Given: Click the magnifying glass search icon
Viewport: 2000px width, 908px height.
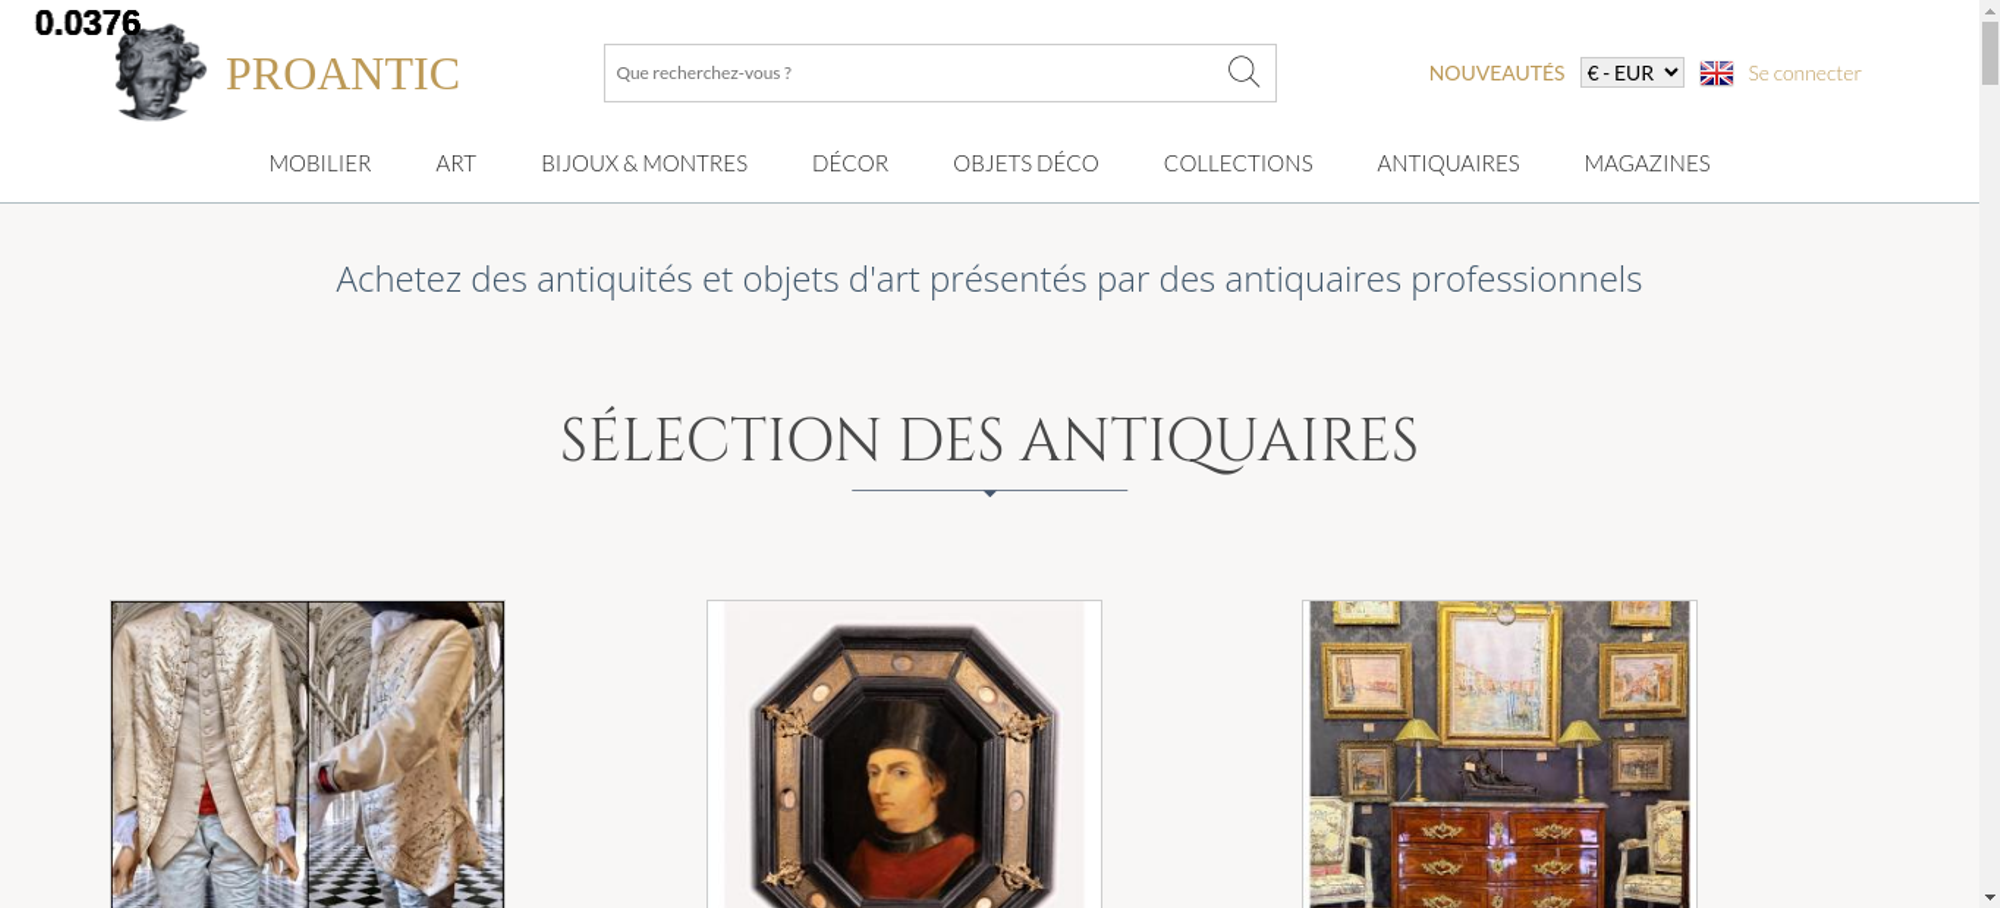Looking at the screenshot, I should 1243,72.
